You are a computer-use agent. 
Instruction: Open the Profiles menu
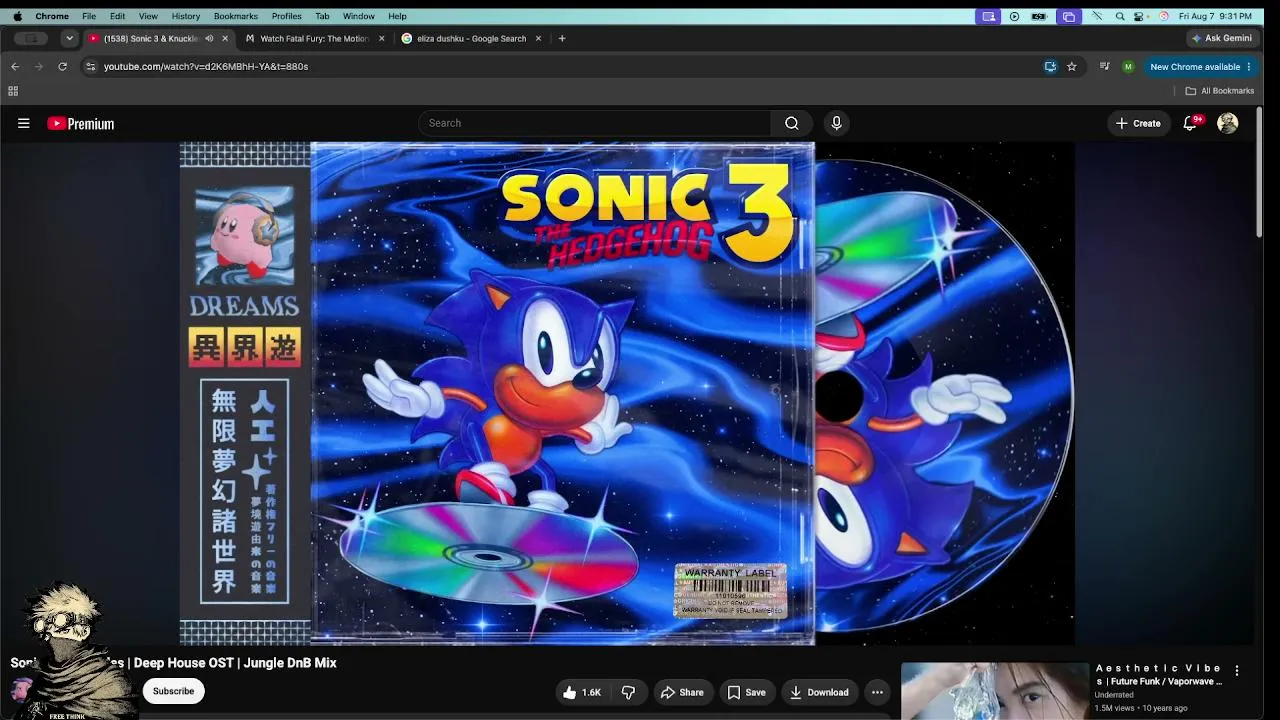coord(287,16)
